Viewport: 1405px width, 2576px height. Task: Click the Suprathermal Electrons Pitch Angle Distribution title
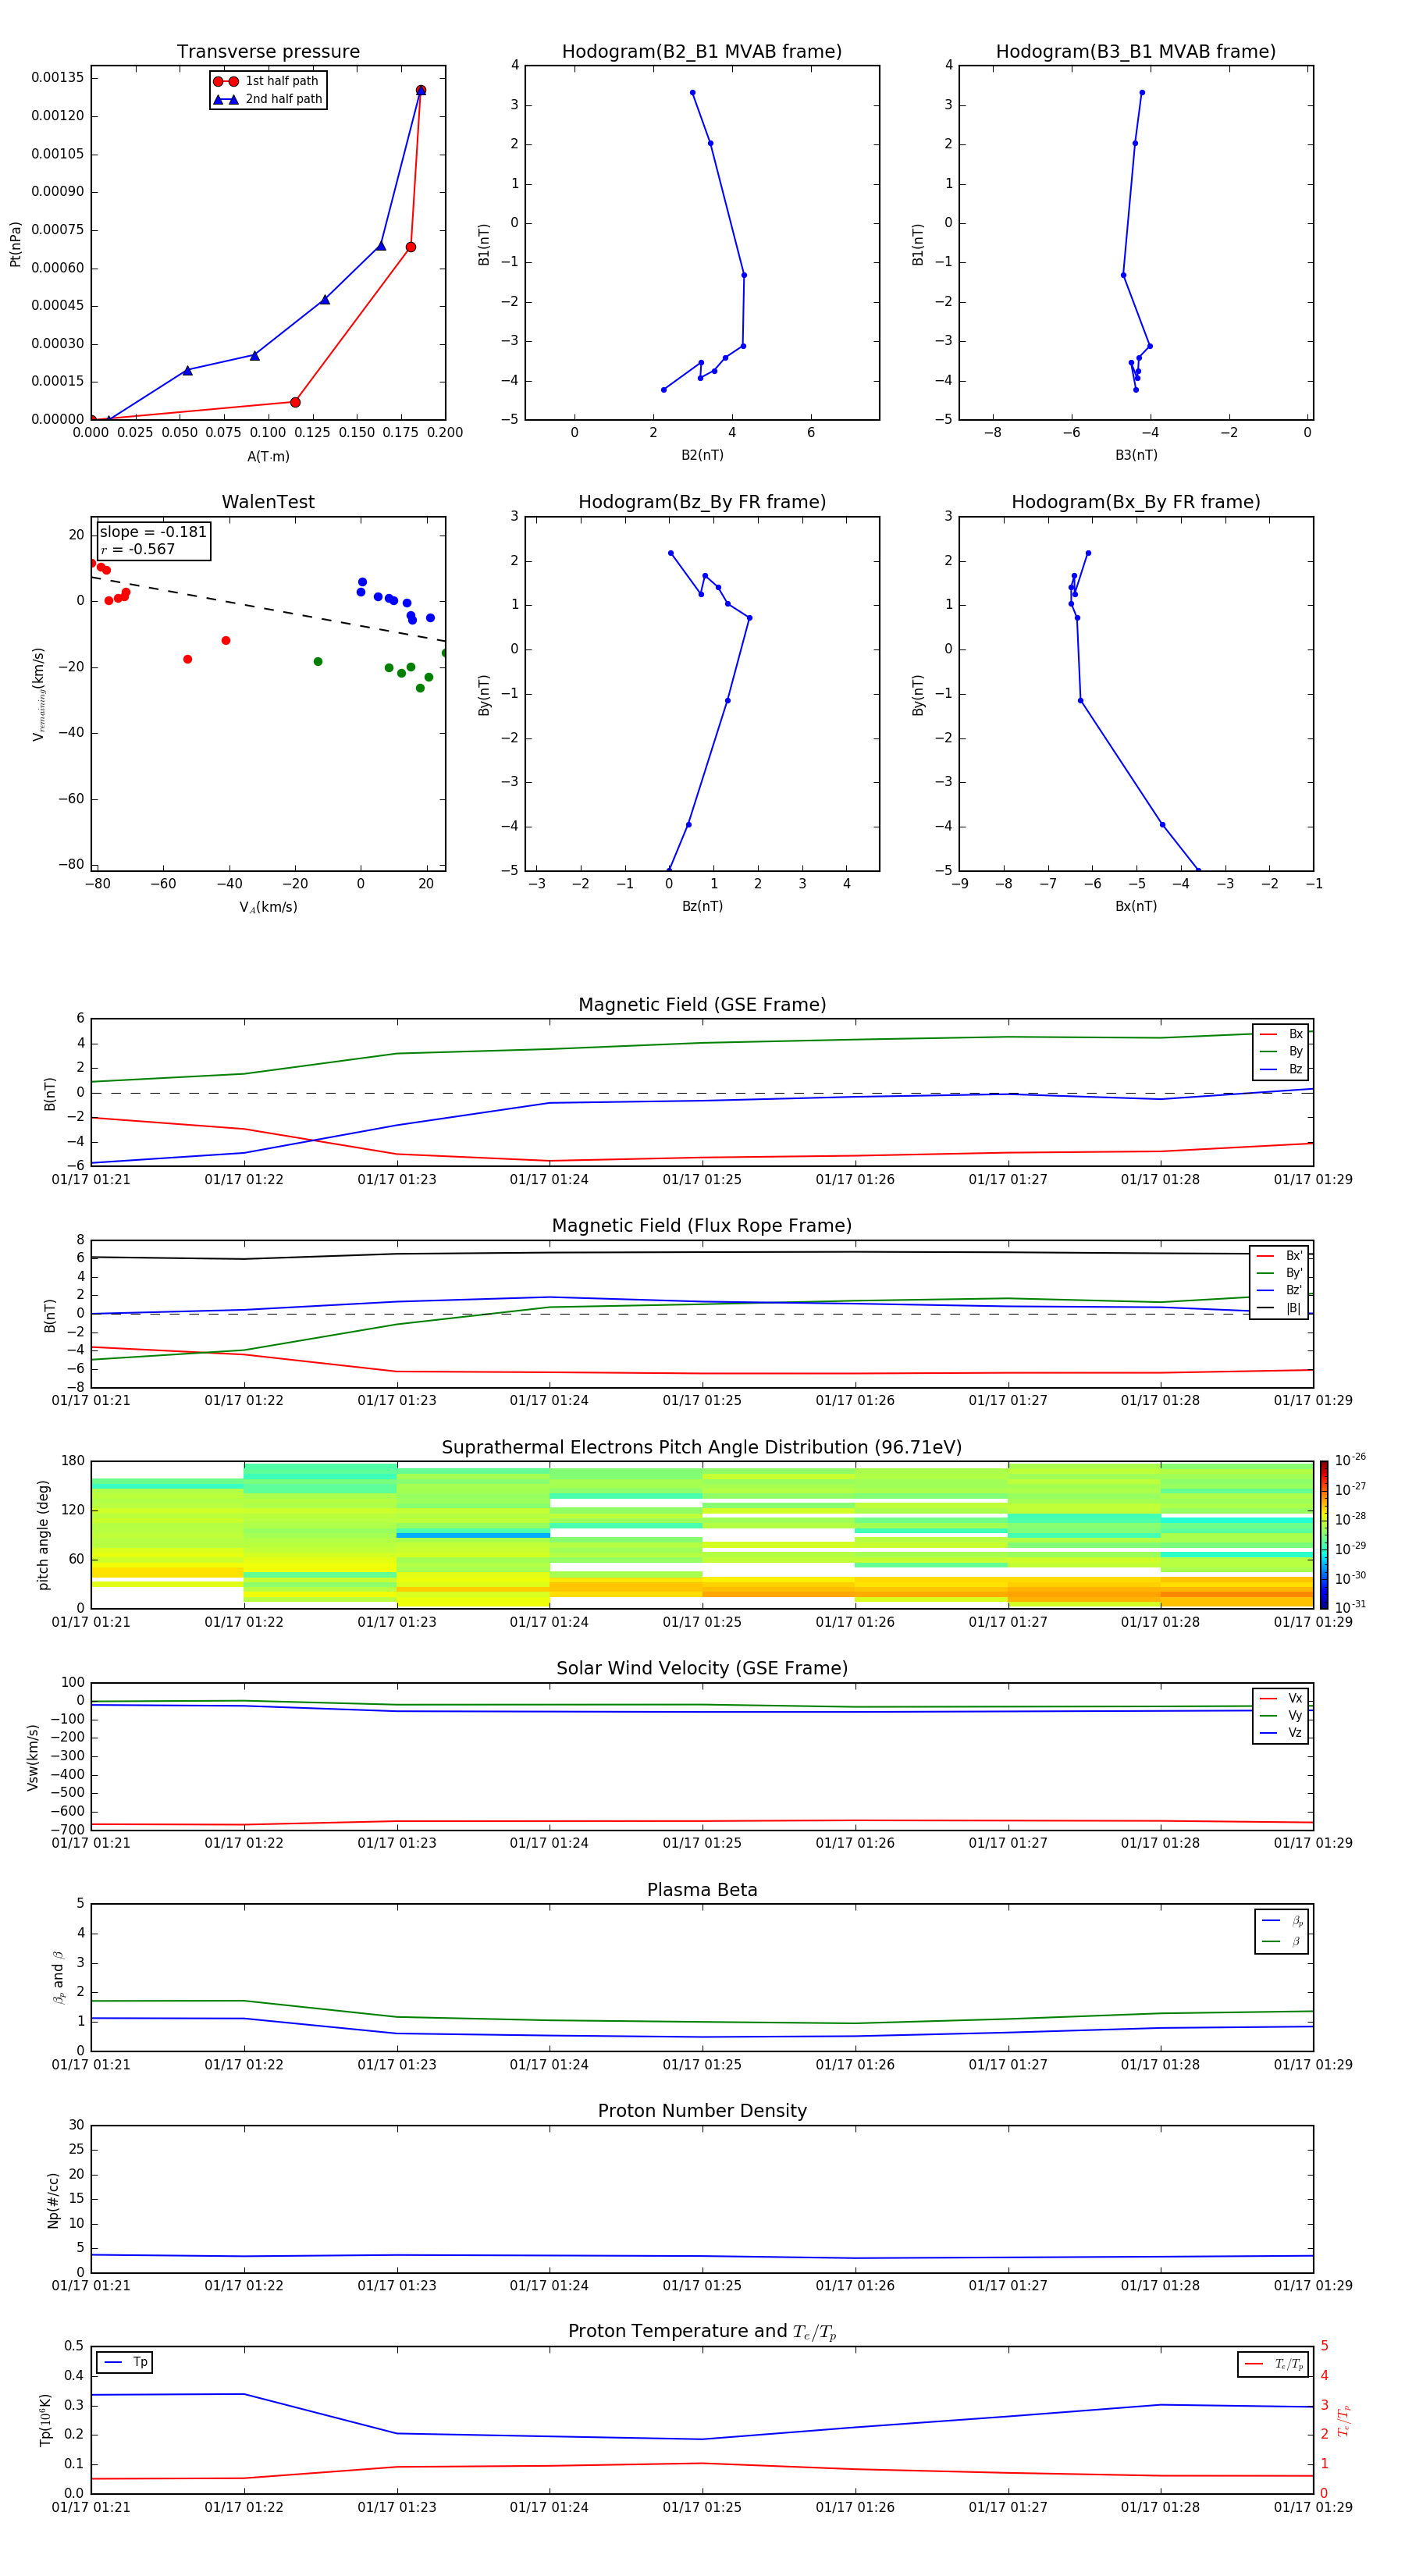(702, 1448)
